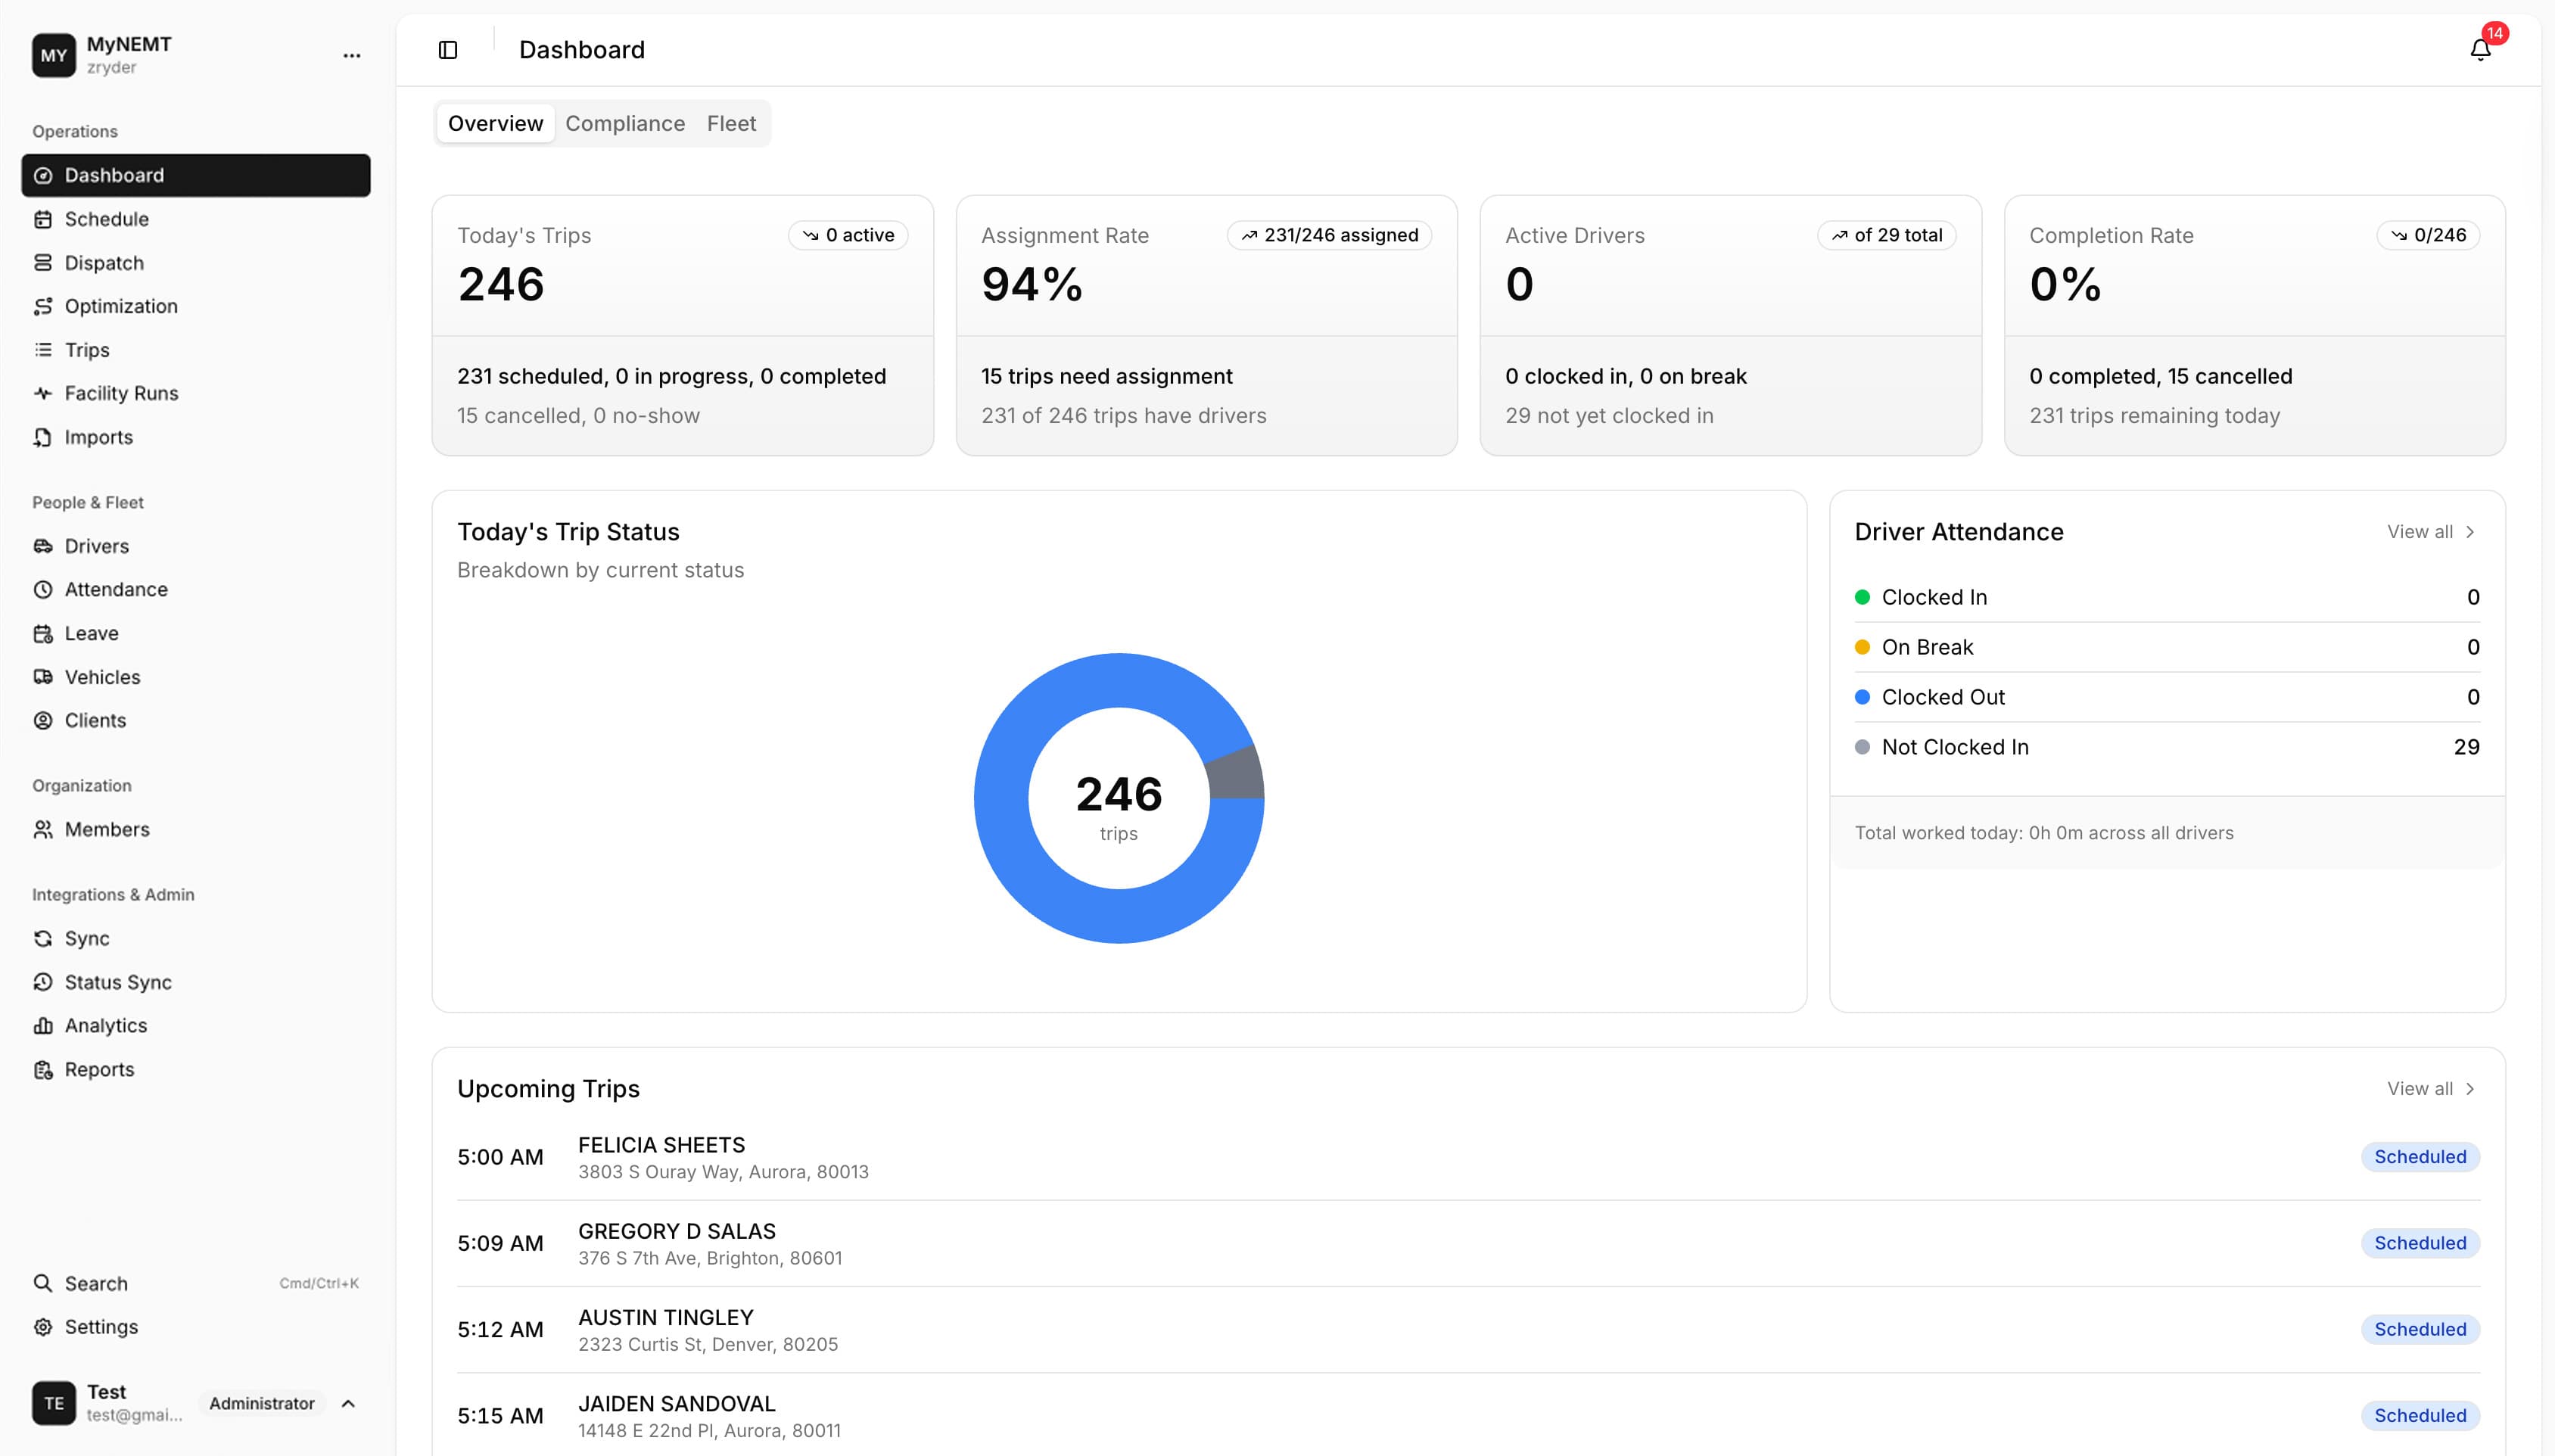Select the Status Sync icon

44,982
